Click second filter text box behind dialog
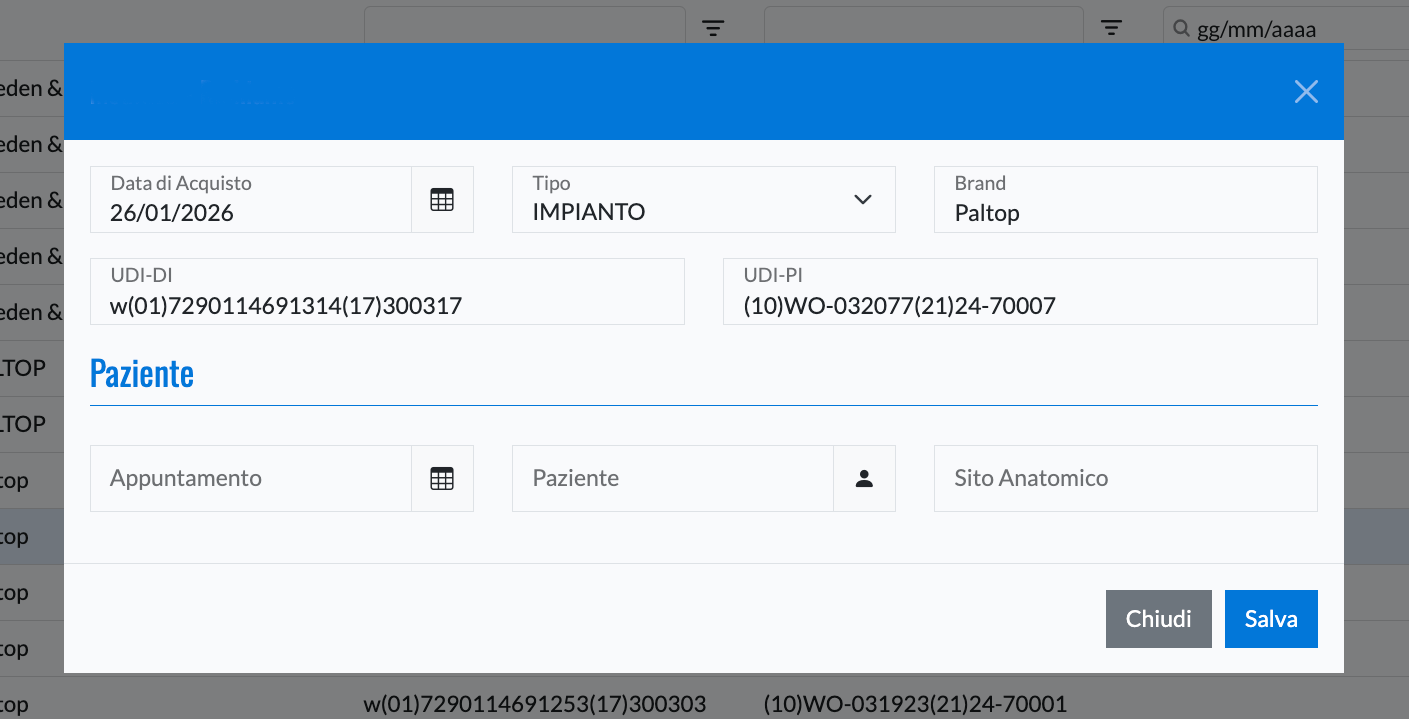Screen dimensions: 1409x719 (923, 26)
